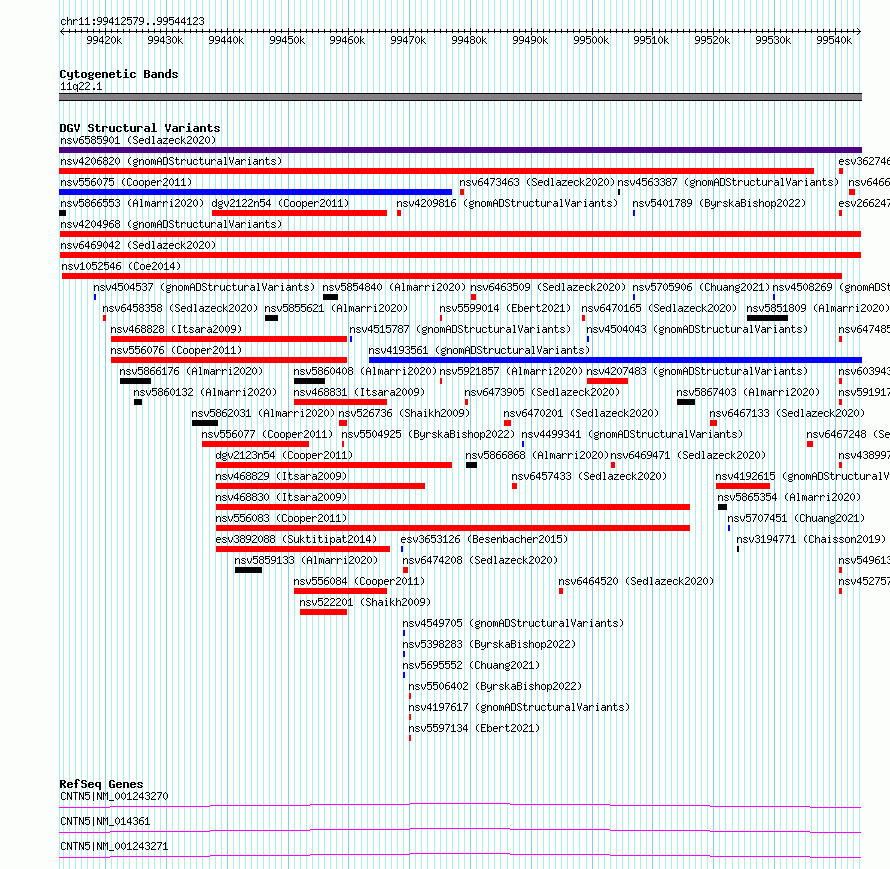Open nsv4209816 (gnomADStructuralVariants) label
Image resolution: width=890 pixels, height=869 pixels.
(507, 203)
